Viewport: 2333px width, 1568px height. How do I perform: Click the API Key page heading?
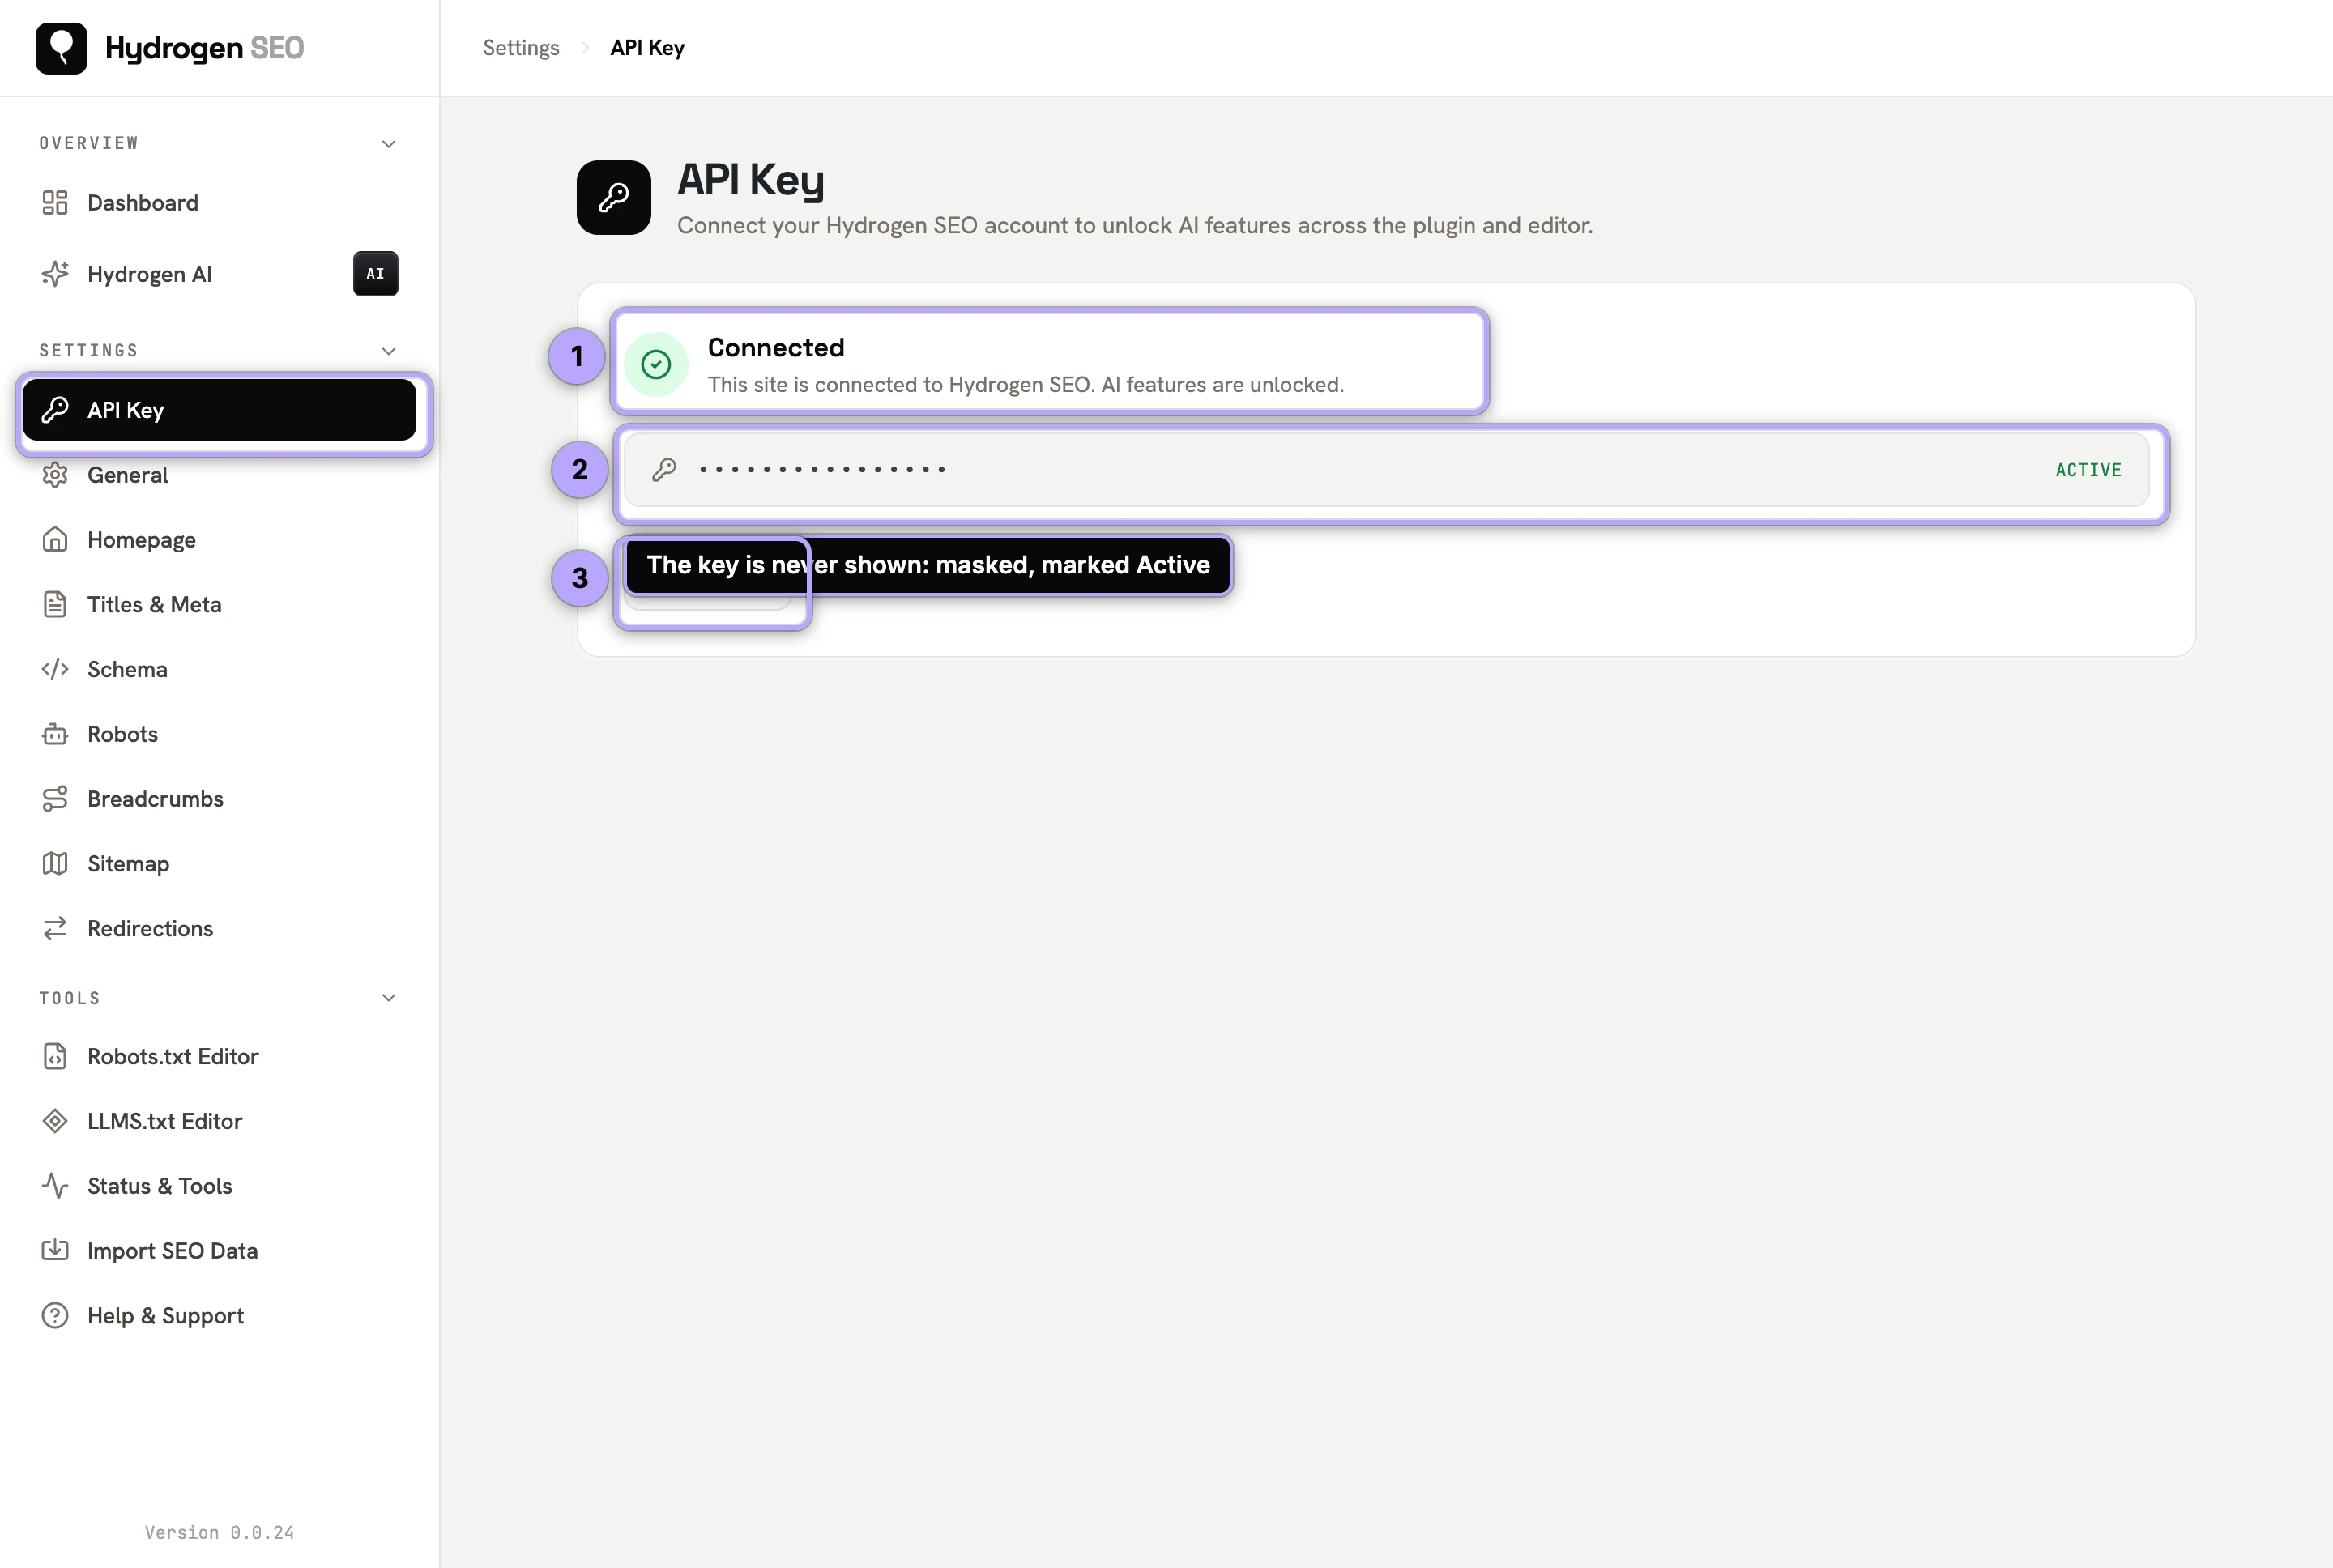point(751,181)
